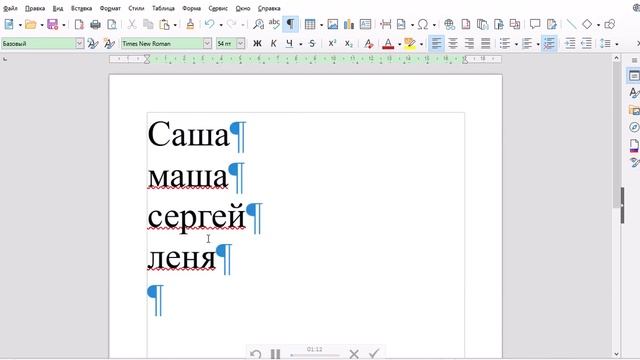Insert a table using the grid icon
The width and height of the screenshot is (640, 360).
point(310,24)
